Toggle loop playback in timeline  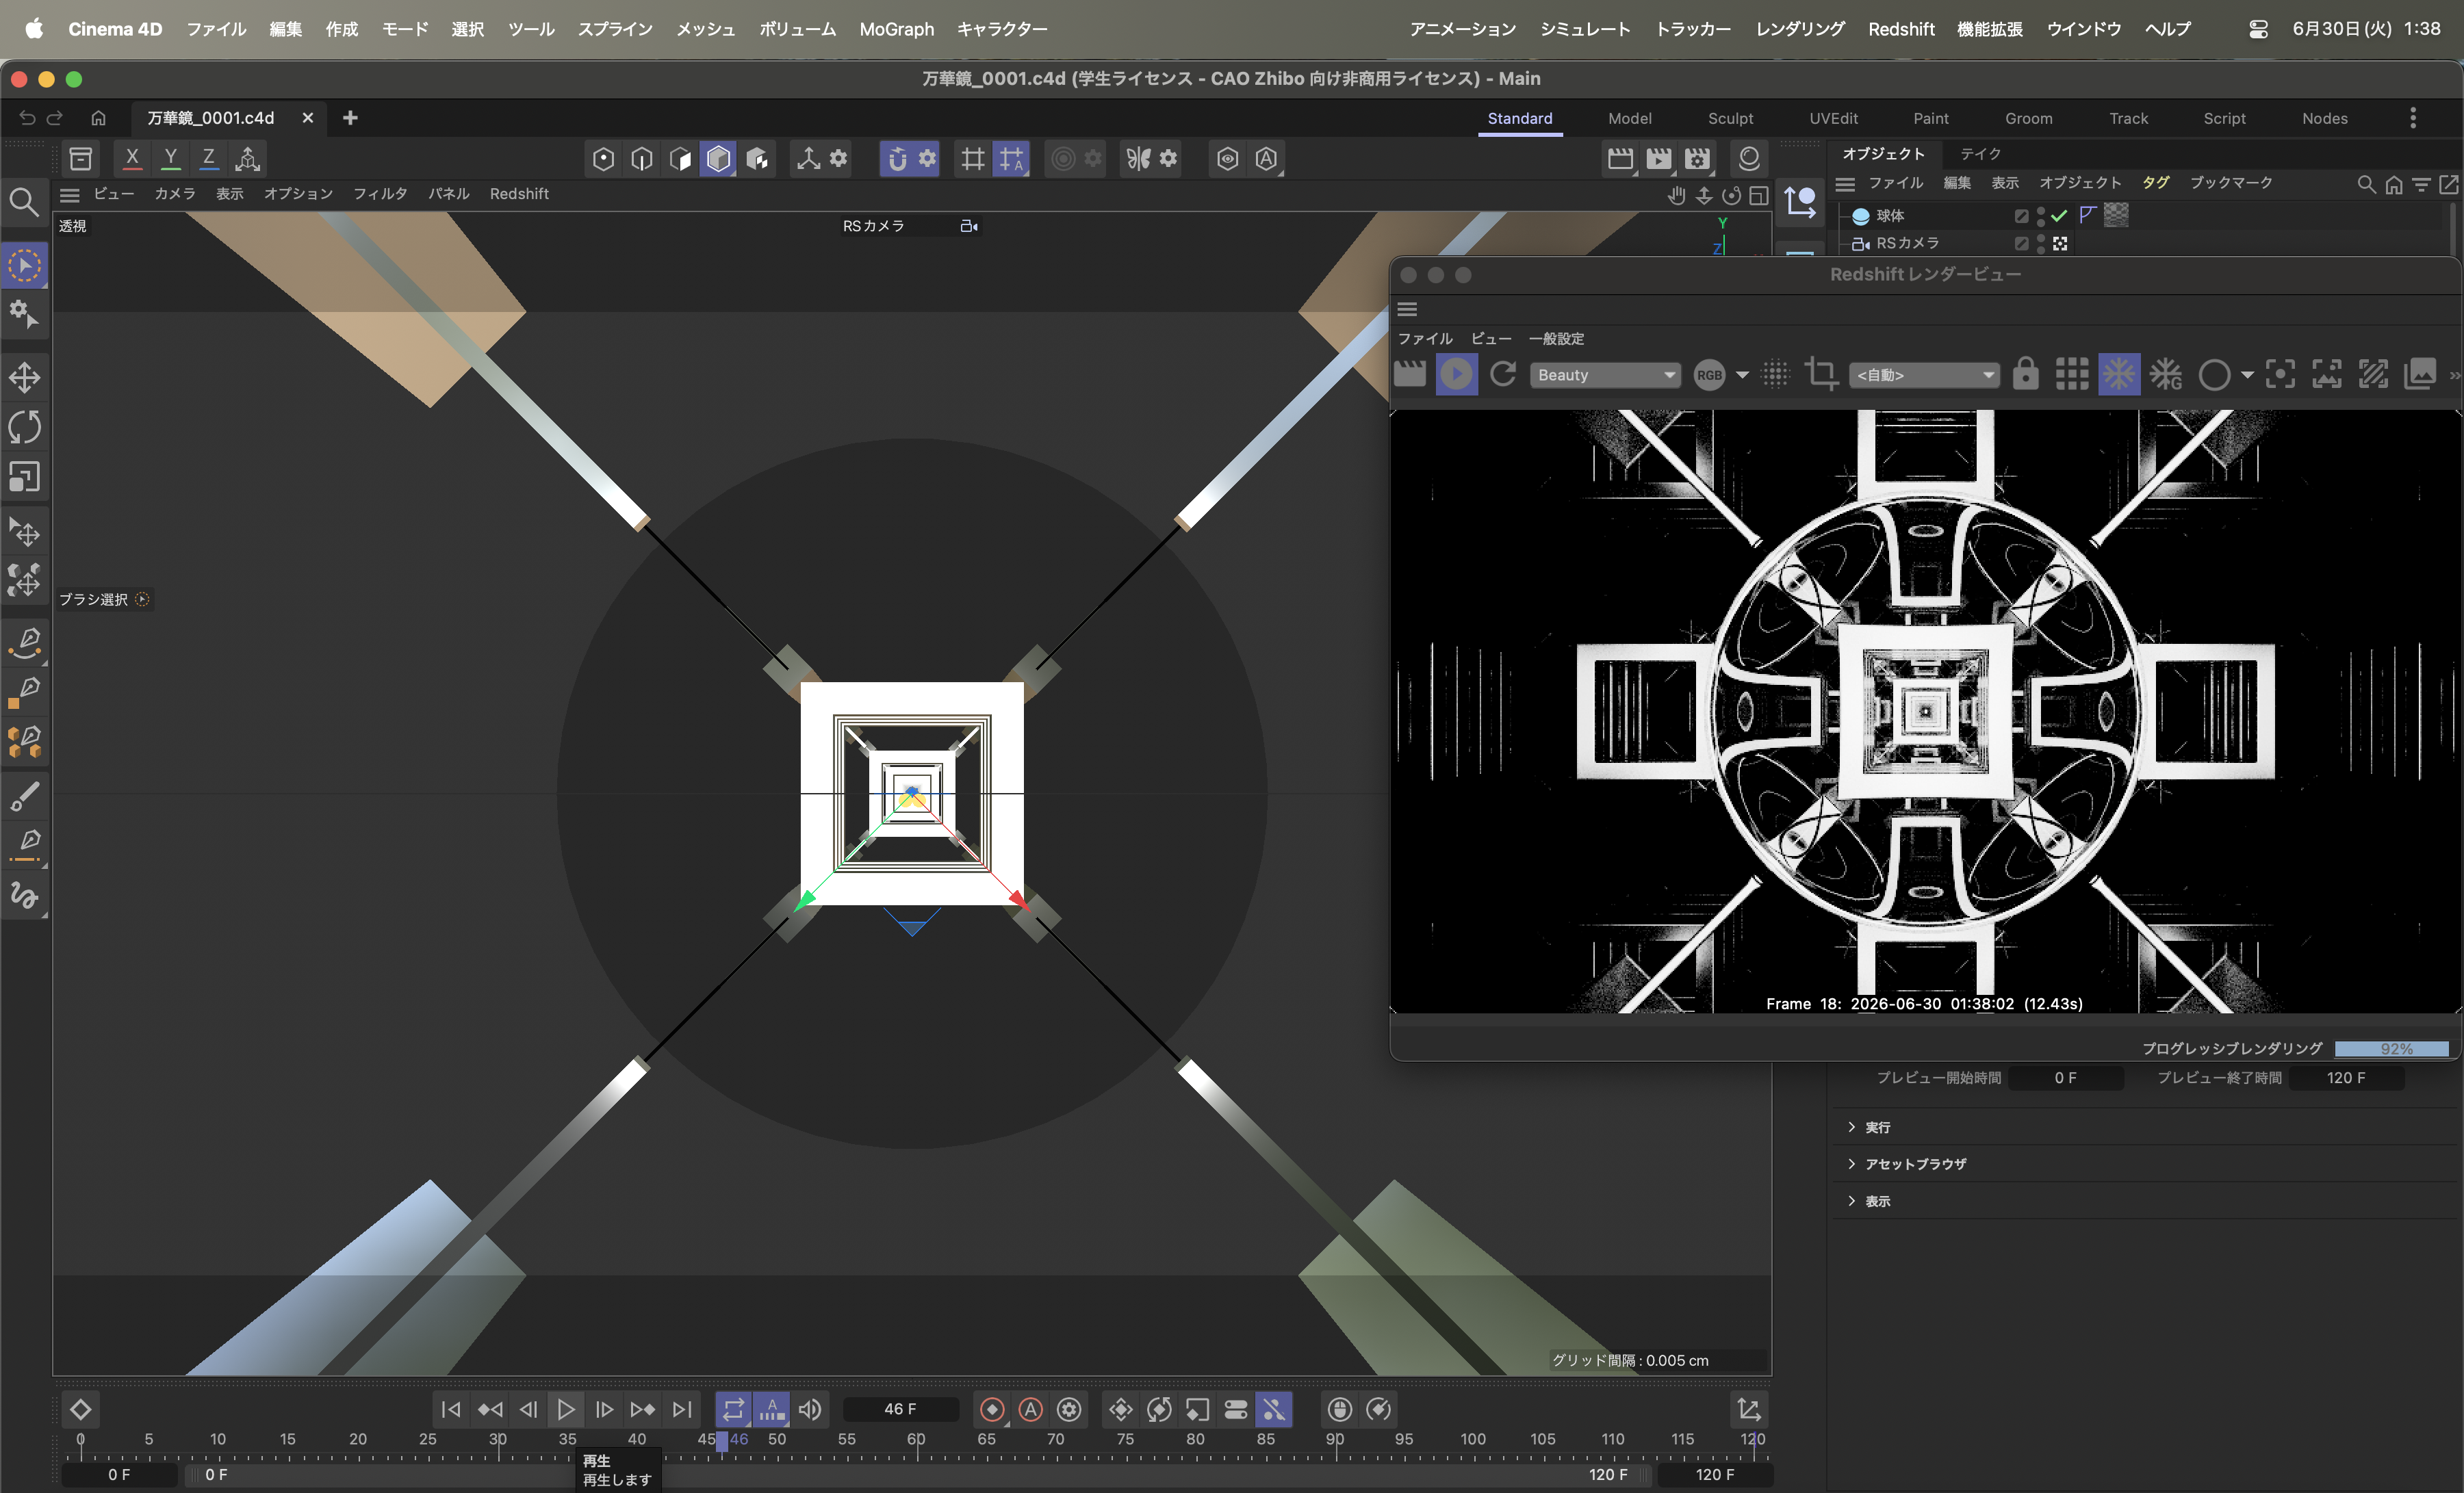click(733, 1410)
